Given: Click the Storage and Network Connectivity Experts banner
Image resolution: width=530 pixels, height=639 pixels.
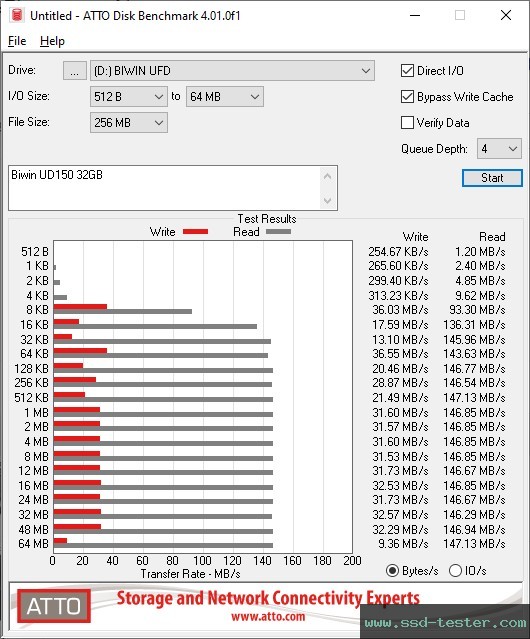Looking at the screenshot, I should 268,598.
